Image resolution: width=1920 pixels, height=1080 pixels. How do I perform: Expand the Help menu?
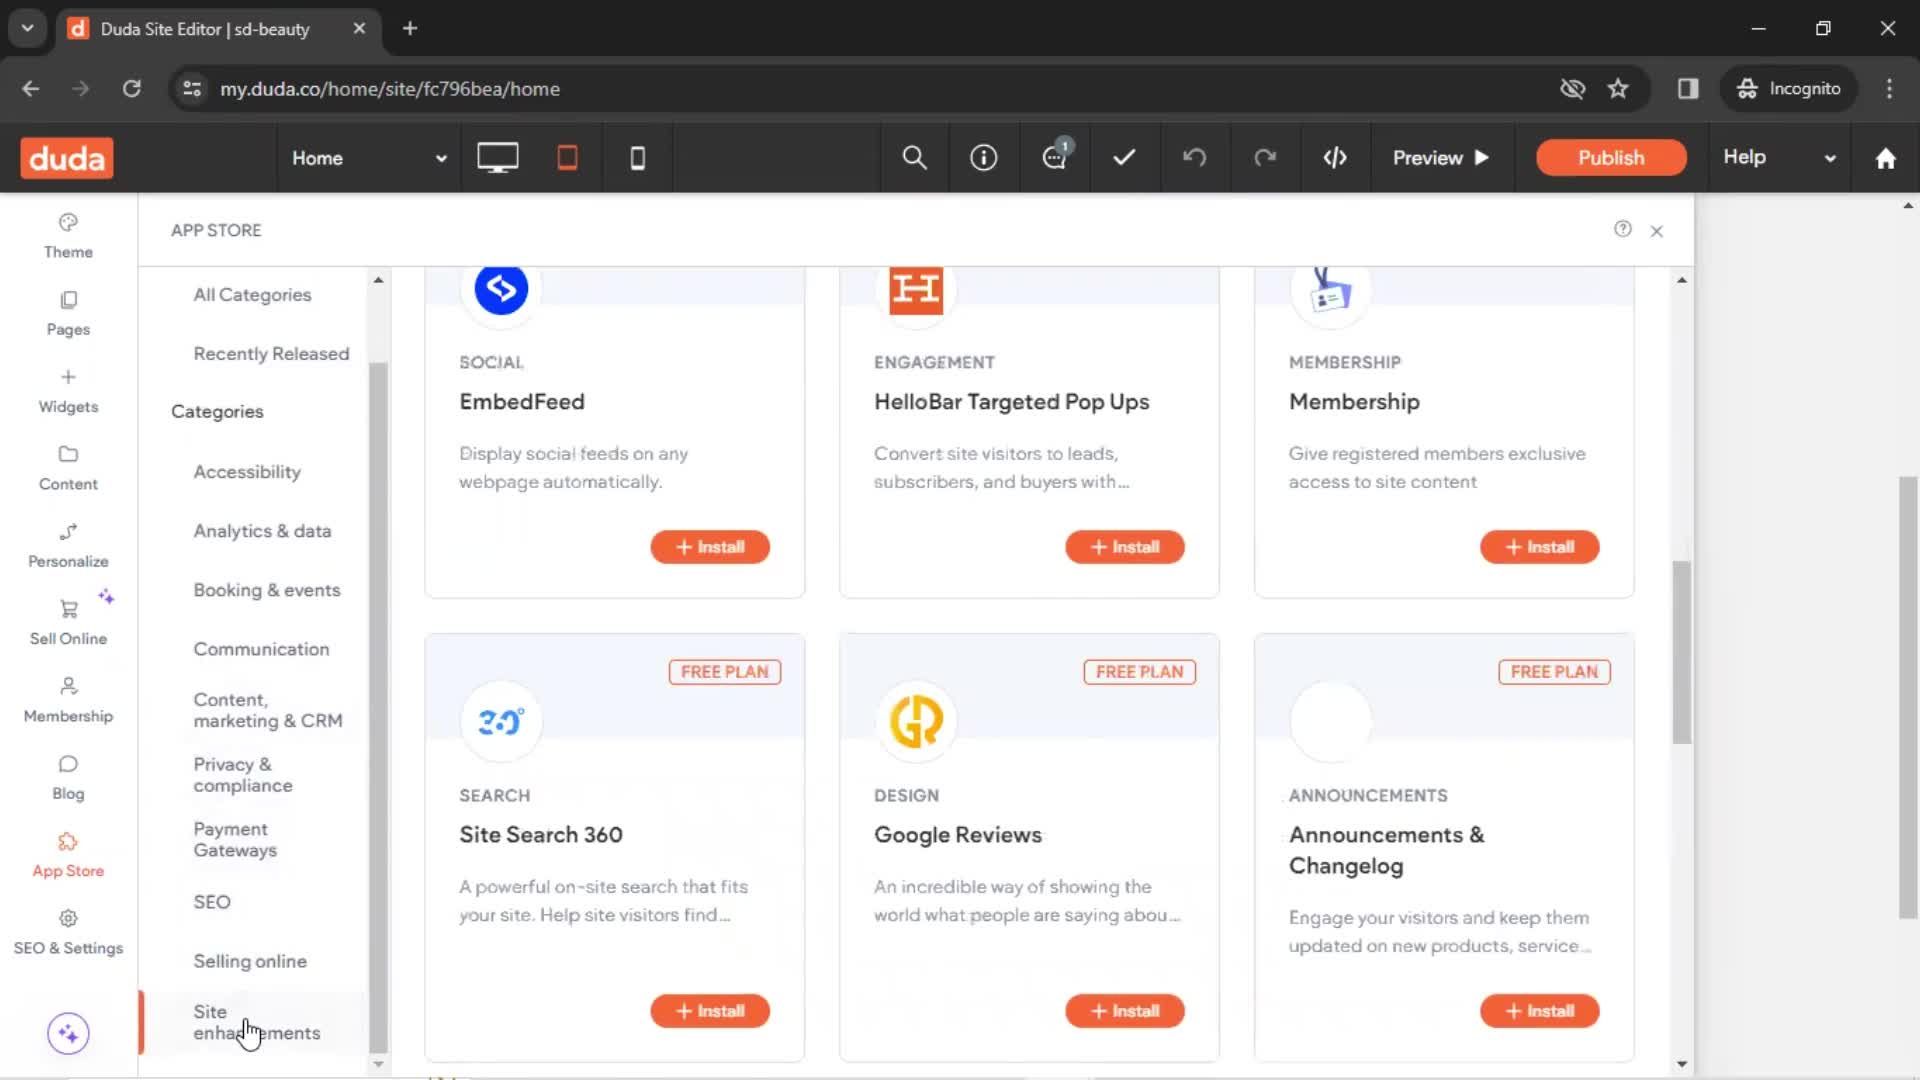[1779, 158]
